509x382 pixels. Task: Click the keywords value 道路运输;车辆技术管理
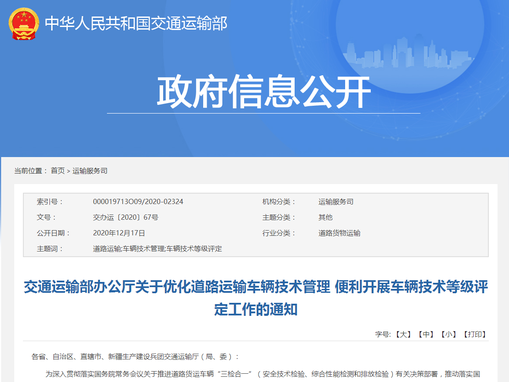(157, 249)
